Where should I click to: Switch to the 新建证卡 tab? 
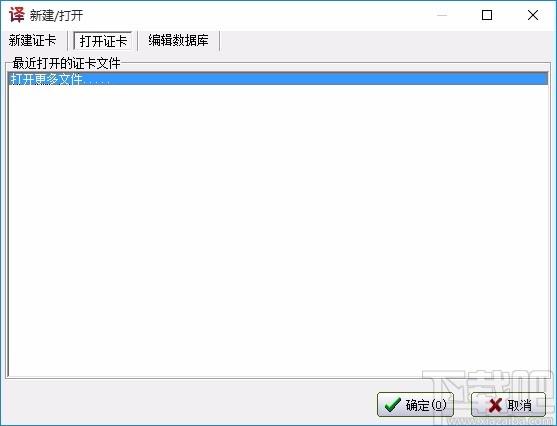point(32,40)
